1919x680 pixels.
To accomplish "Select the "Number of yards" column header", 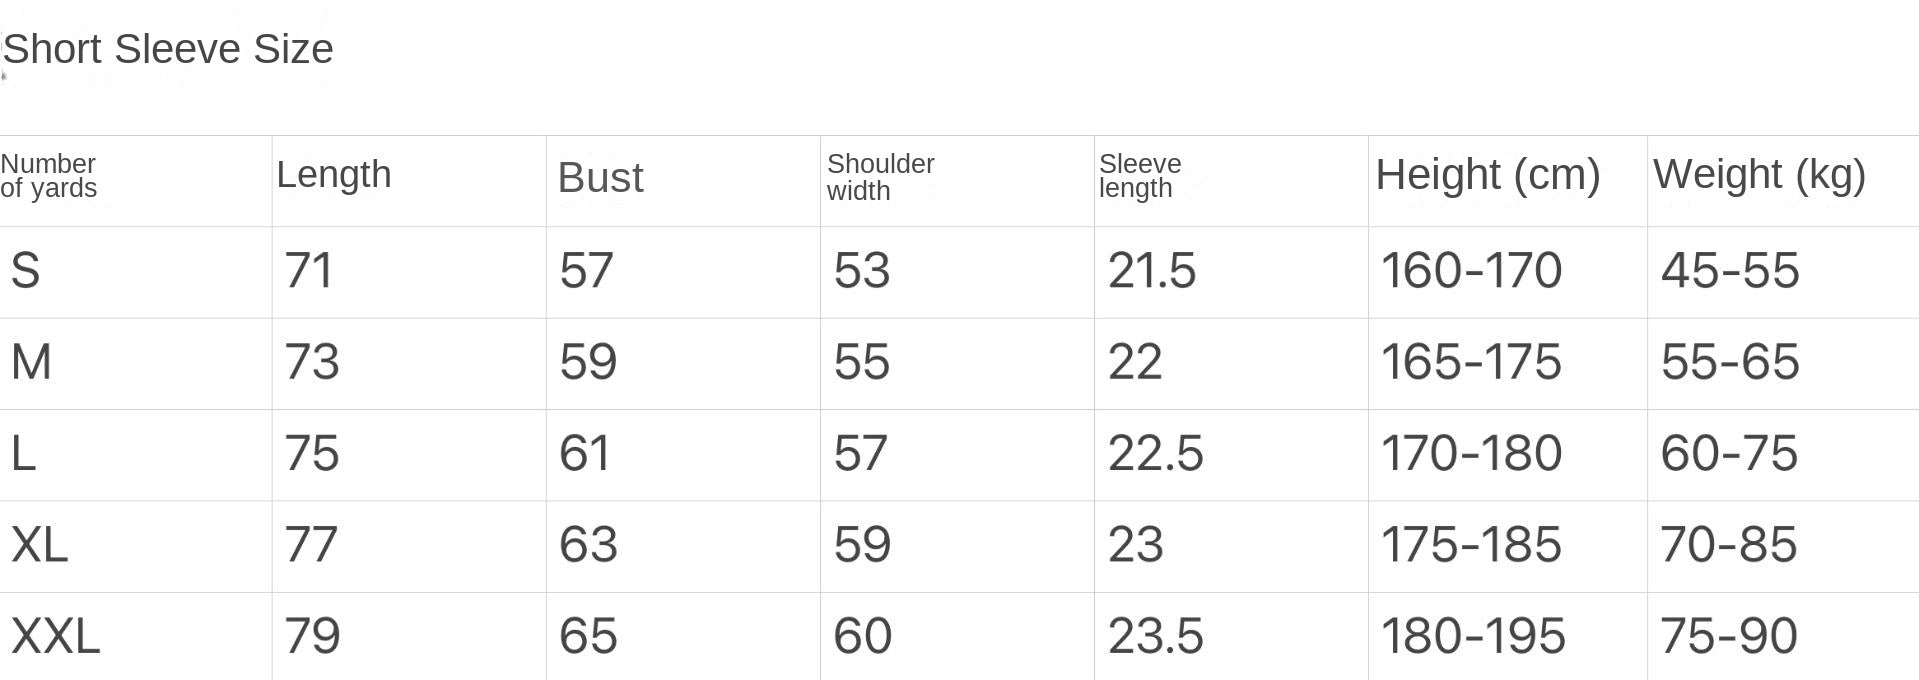I will [x=49, y=176].
